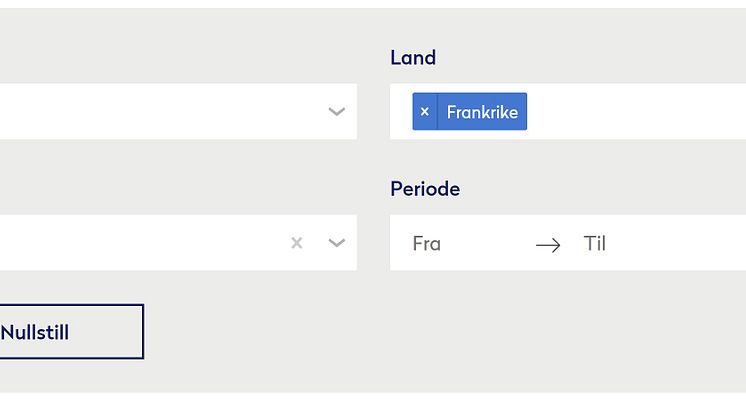Viewport: 746px width, 419px height.
Task: Click the Fra date field
Action: click(x=427, y=243)
